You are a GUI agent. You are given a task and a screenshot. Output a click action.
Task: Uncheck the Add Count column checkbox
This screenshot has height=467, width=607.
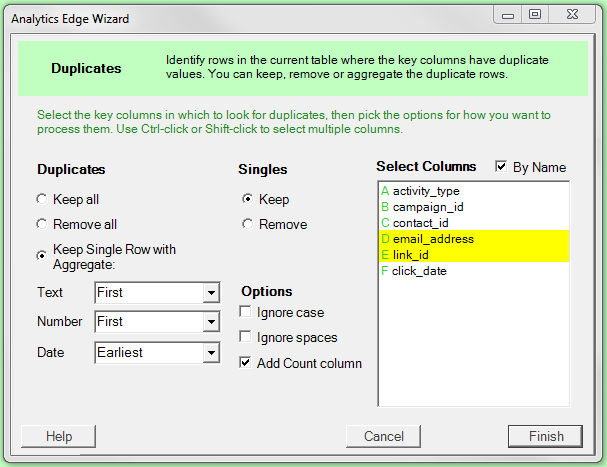[246, 363]
